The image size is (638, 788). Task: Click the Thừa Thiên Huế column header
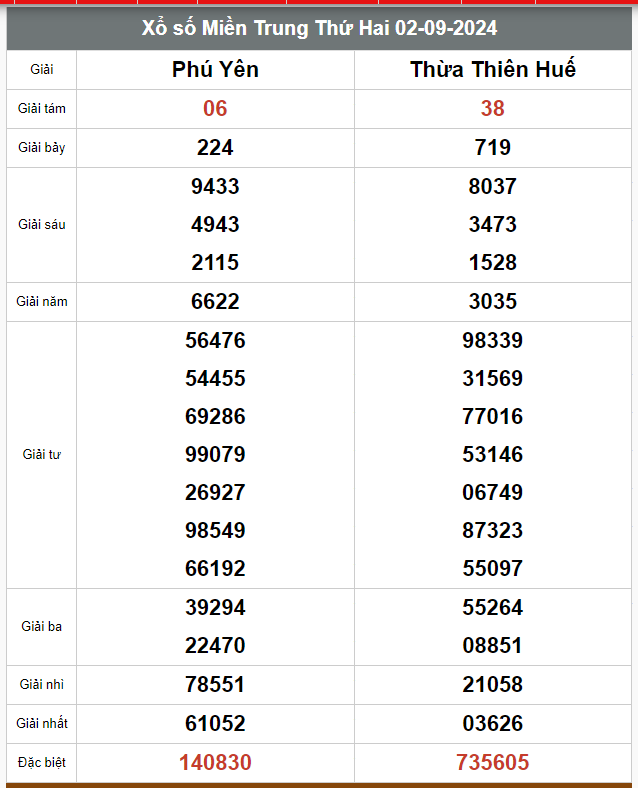tap(492, 69)
